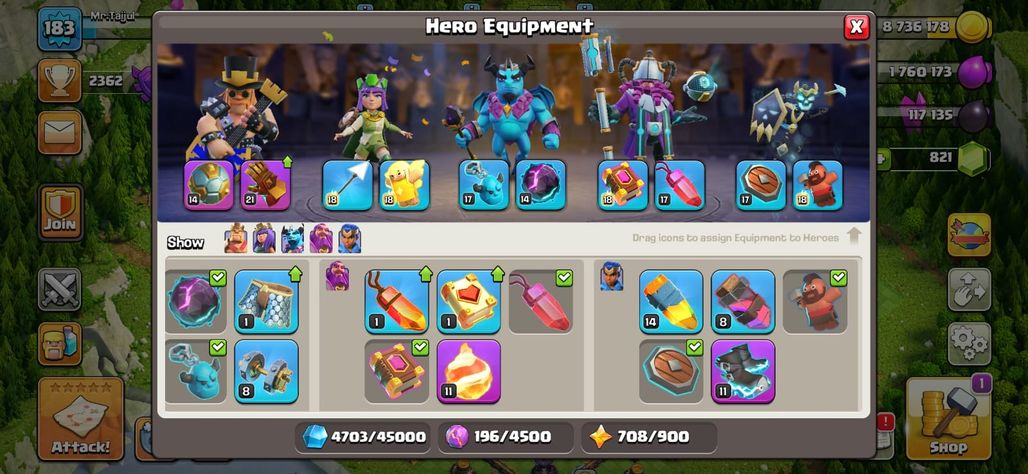Screen dimensions: 1028x474
Task: Select the Fireball equipment level 11
Action: [x=469, y=371]
